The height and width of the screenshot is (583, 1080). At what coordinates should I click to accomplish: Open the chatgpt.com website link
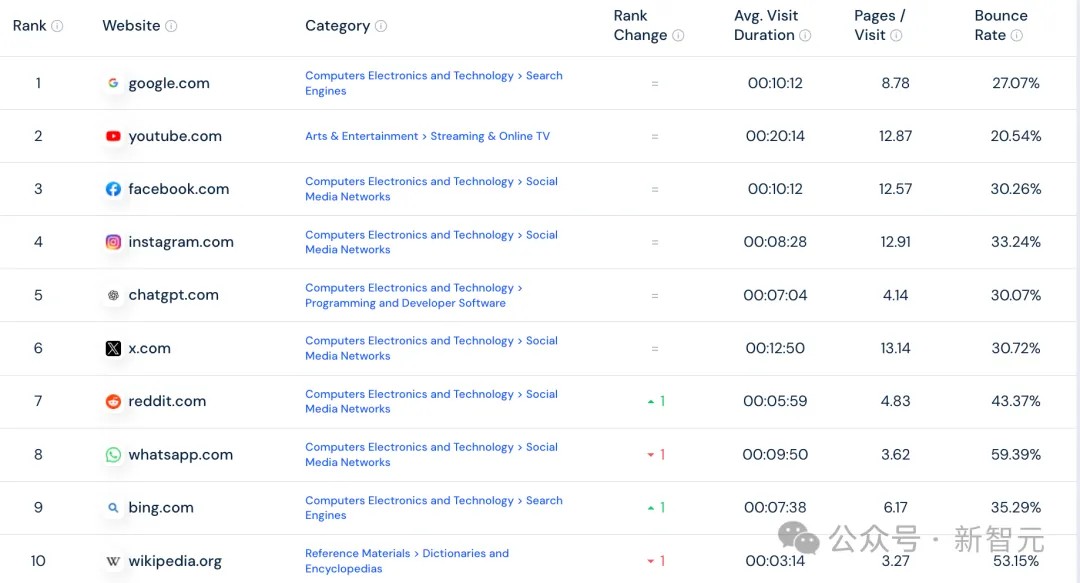click(174, 295)
